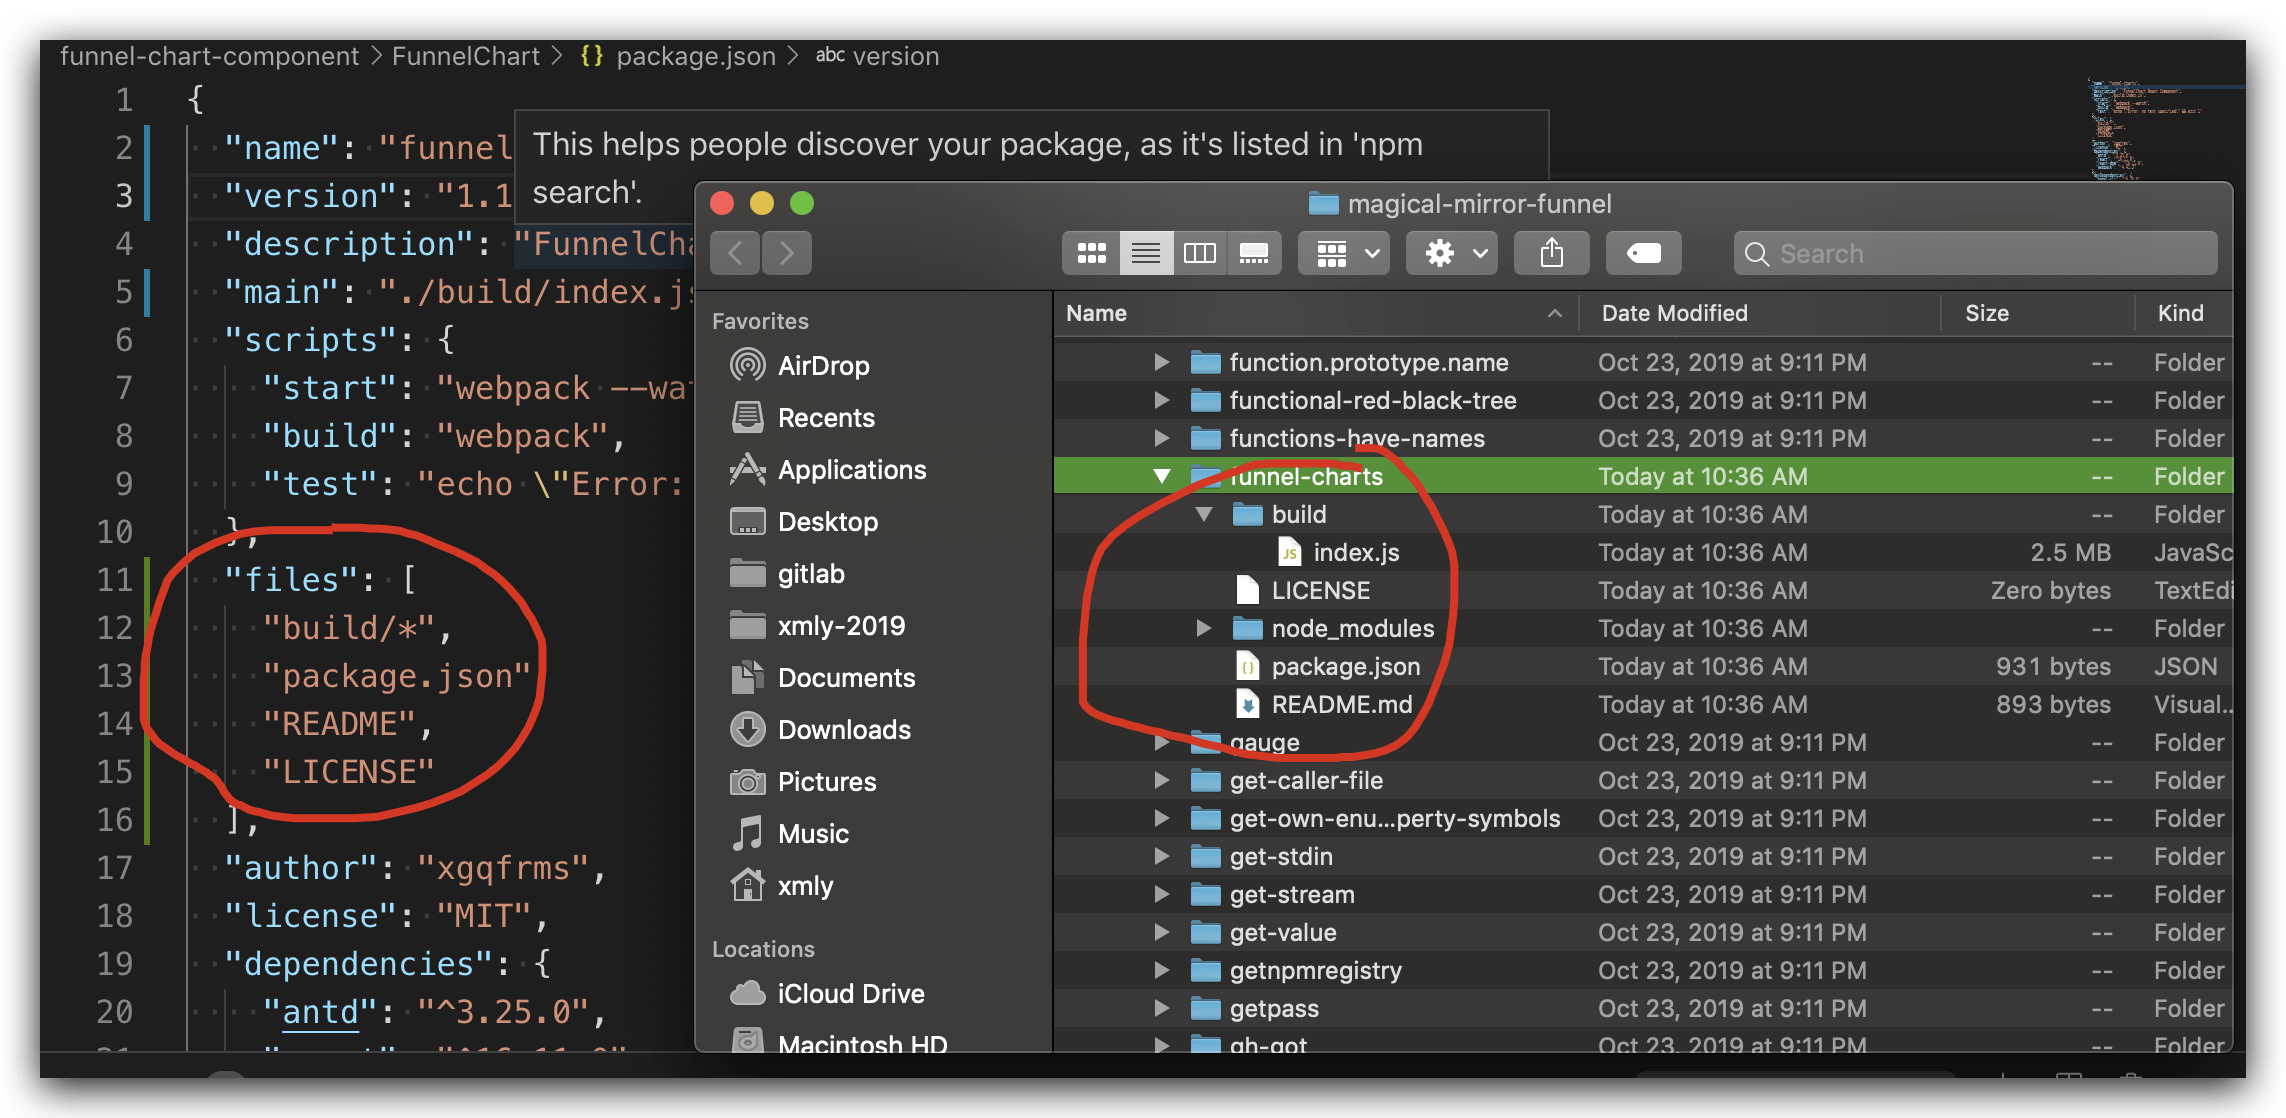2286x1118 pixels.
Task: Select the README.md file in Finder
Action: coord(1334,703)
